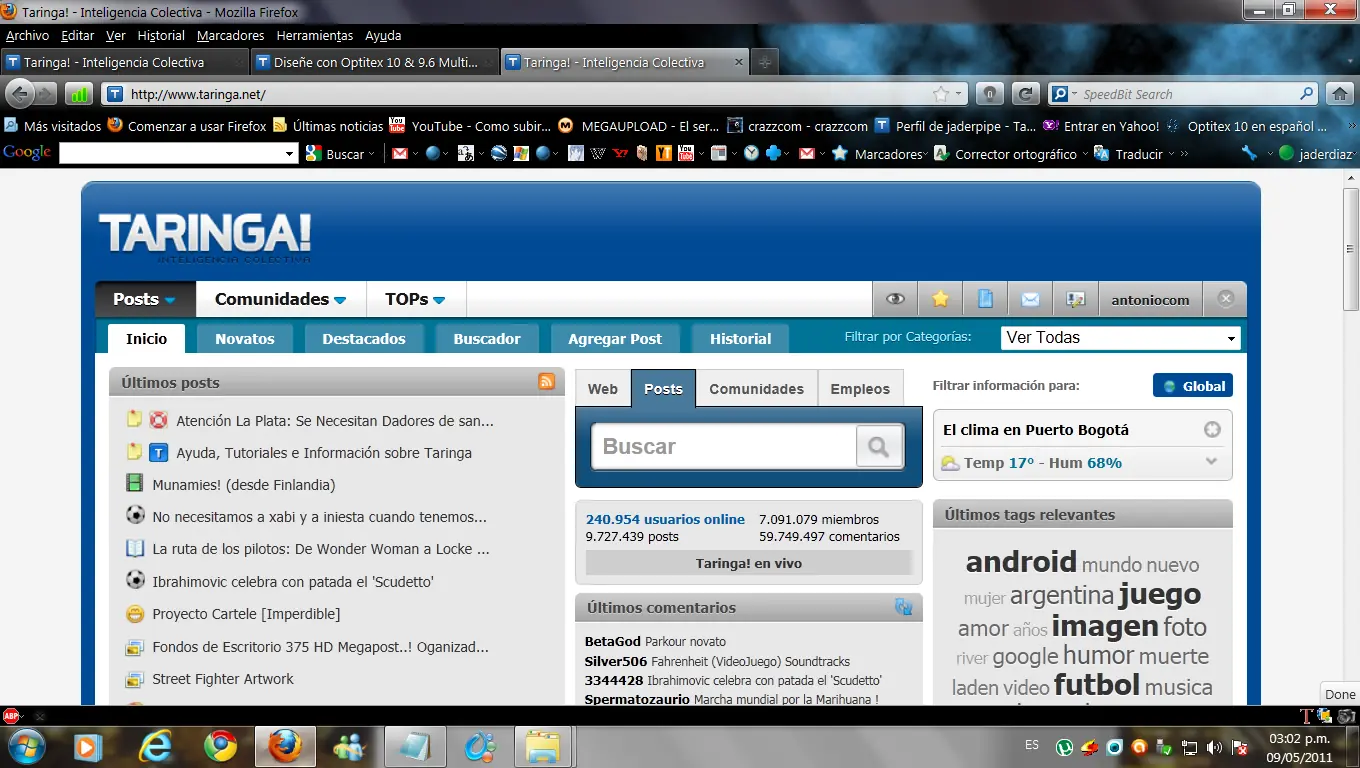The height and width of the screenshot is (768, 1360).
Task: Go to Firefox home page
Action: click(x=1340, y=94)
